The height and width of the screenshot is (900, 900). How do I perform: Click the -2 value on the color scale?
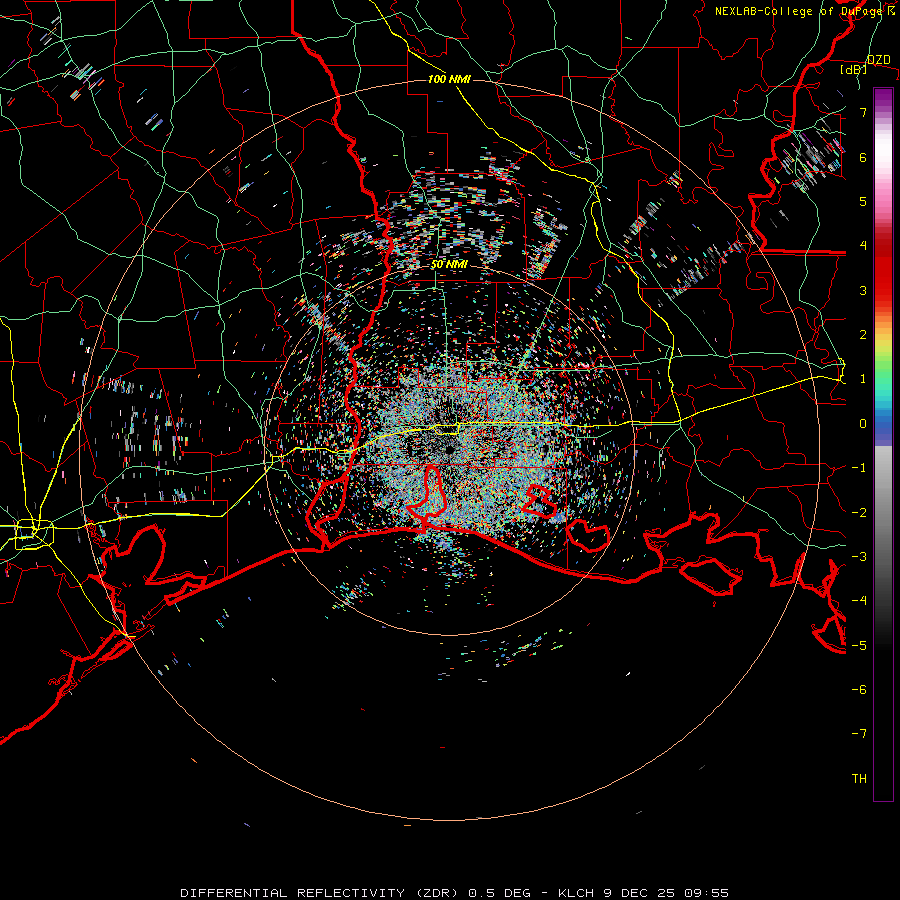[859, 513]
